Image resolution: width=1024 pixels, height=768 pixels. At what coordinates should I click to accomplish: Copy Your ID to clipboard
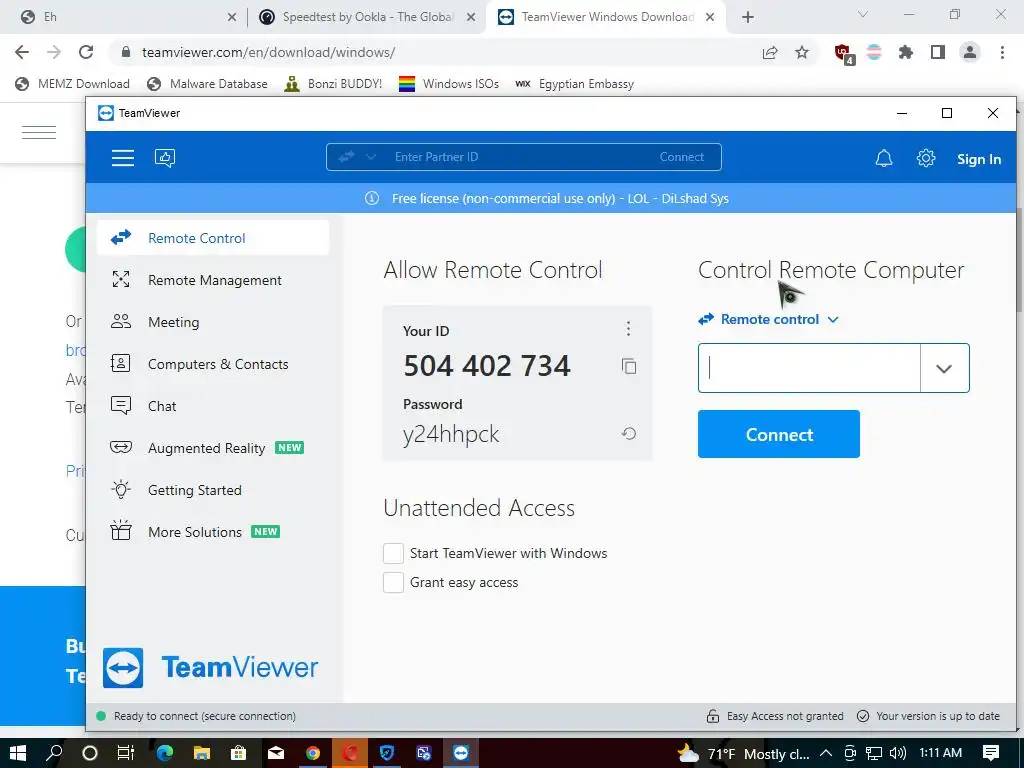pos(629,366)
